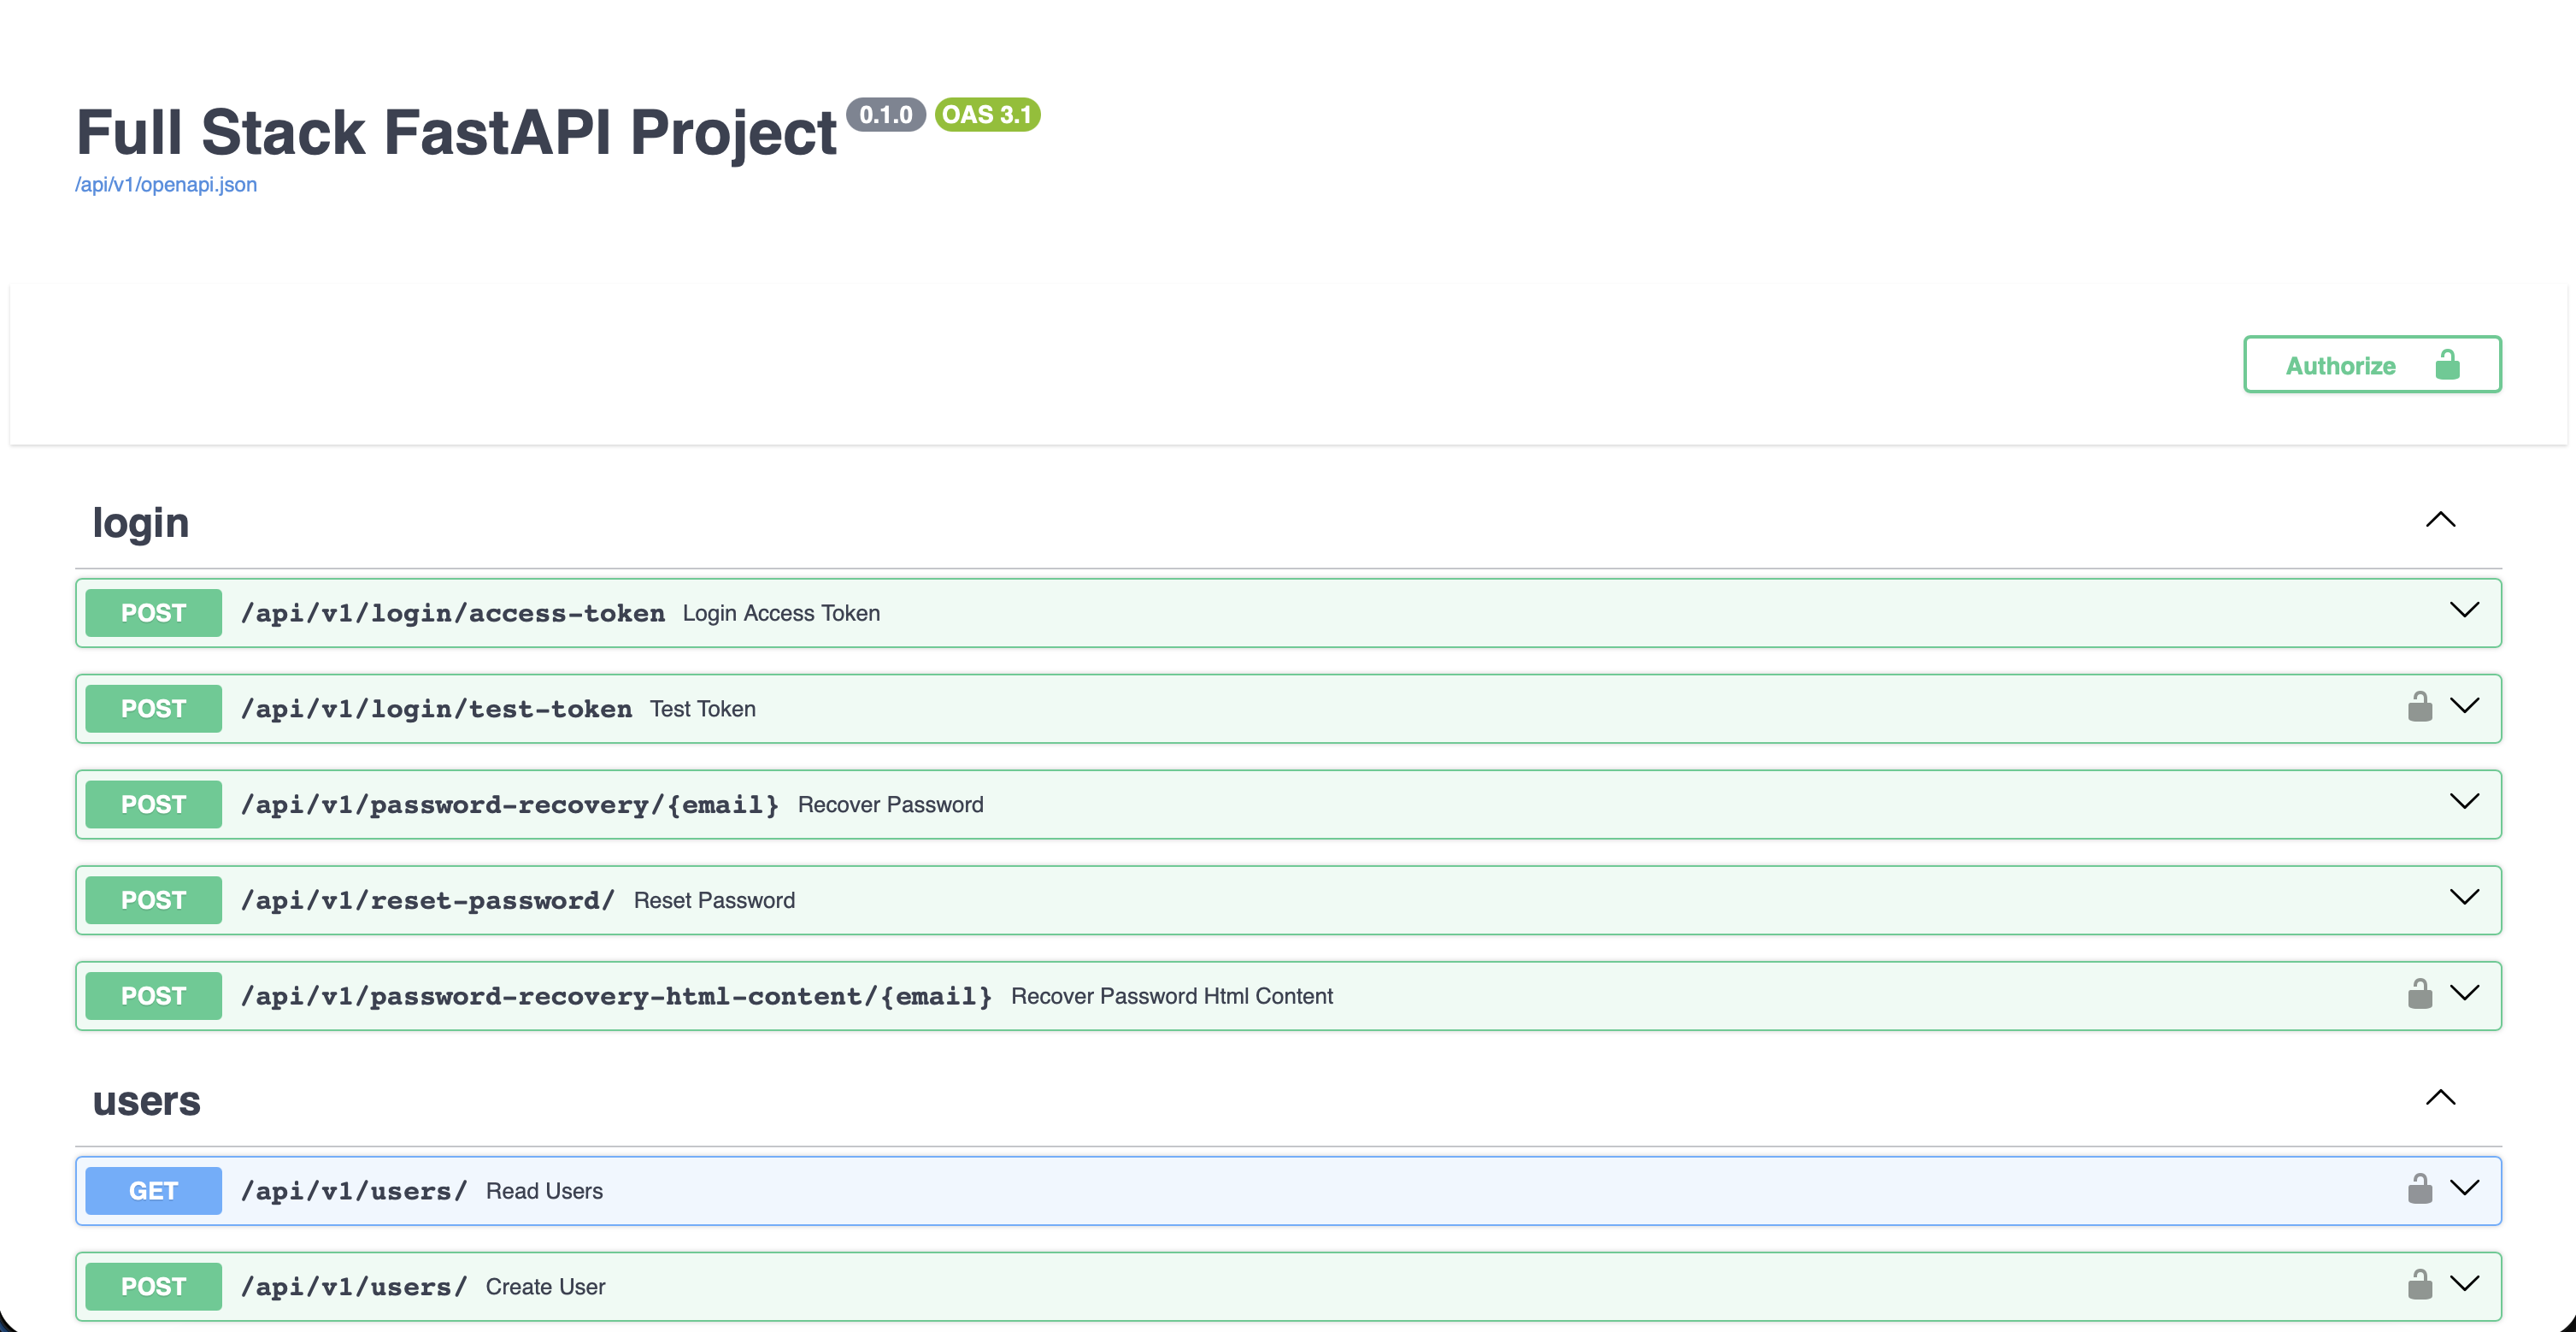Click the 'Read Users' summary text

click(545, 1192)
